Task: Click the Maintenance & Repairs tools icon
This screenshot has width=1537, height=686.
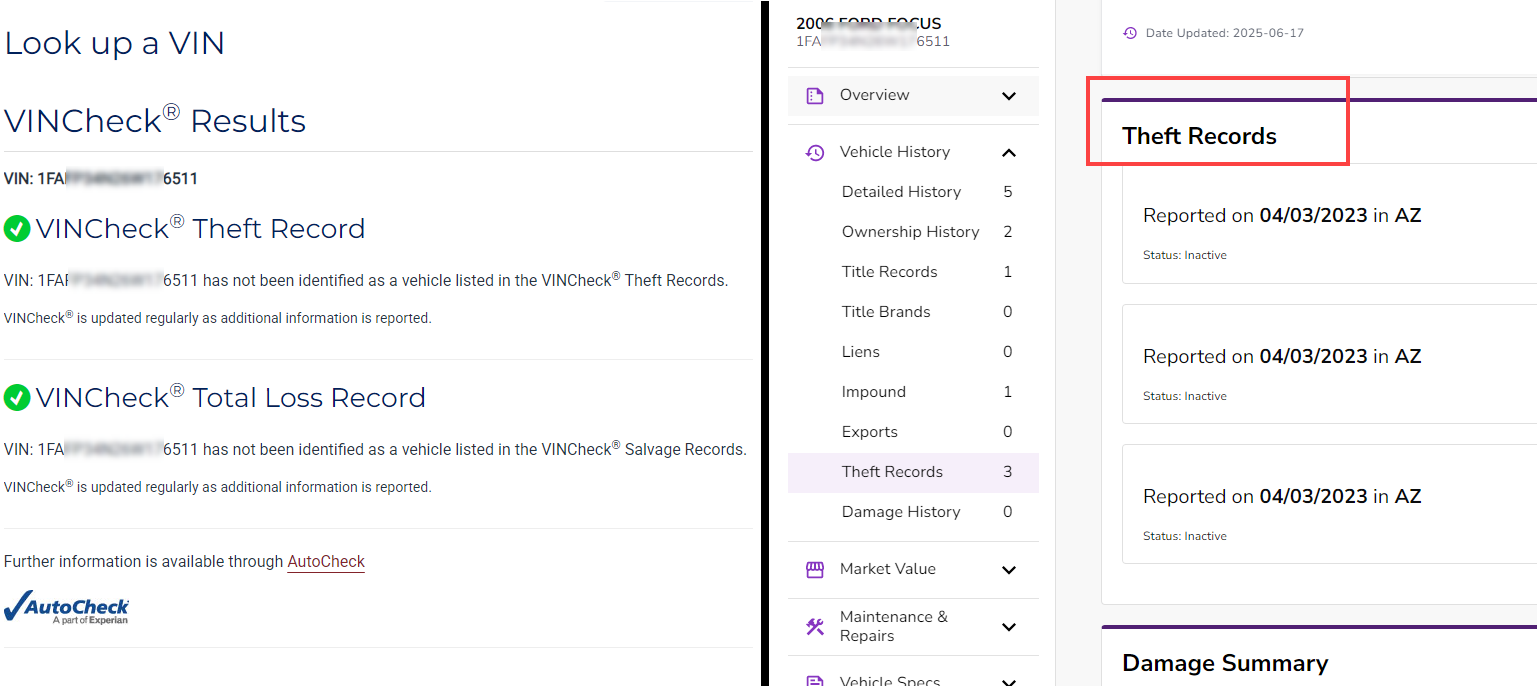Action: point(815,627)
